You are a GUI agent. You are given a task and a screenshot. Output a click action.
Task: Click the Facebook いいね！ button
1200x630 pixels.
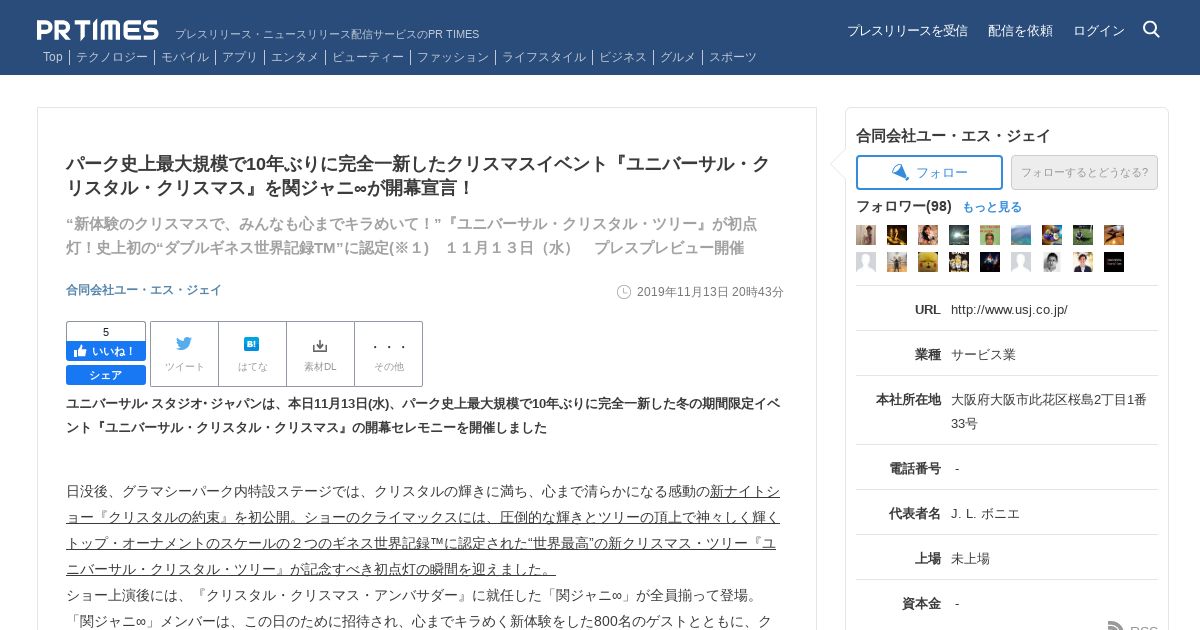(106, 351)
